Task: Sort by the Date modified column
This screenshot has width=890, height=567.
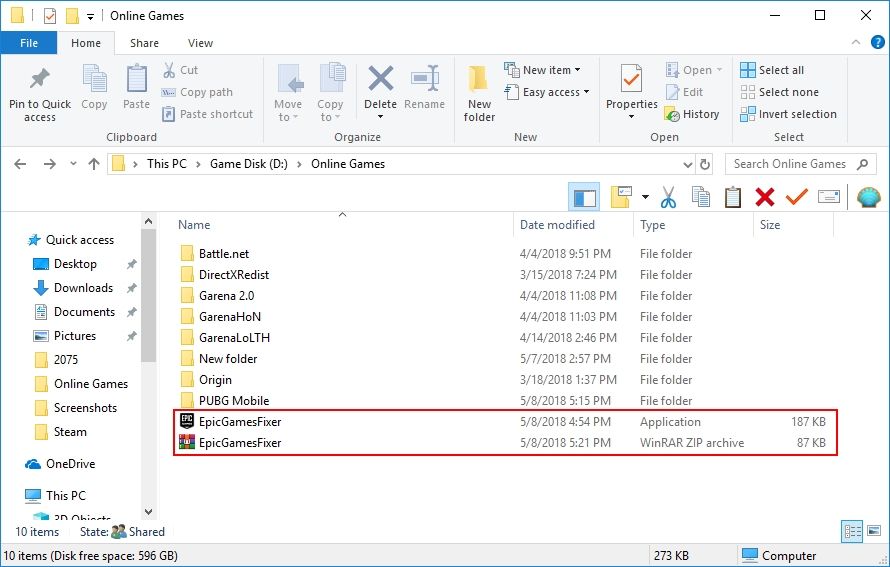Action: pyautogui.click(x=557, y=225)
